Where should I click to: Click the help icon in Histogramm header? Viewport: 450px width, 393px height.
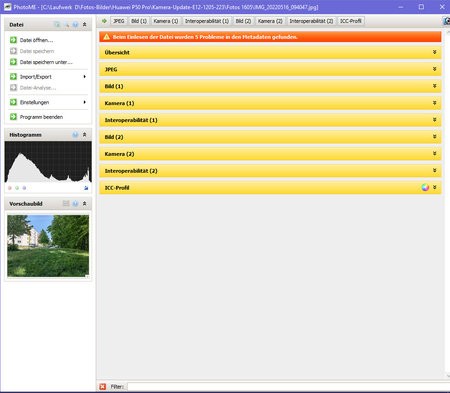coord(75,135)
